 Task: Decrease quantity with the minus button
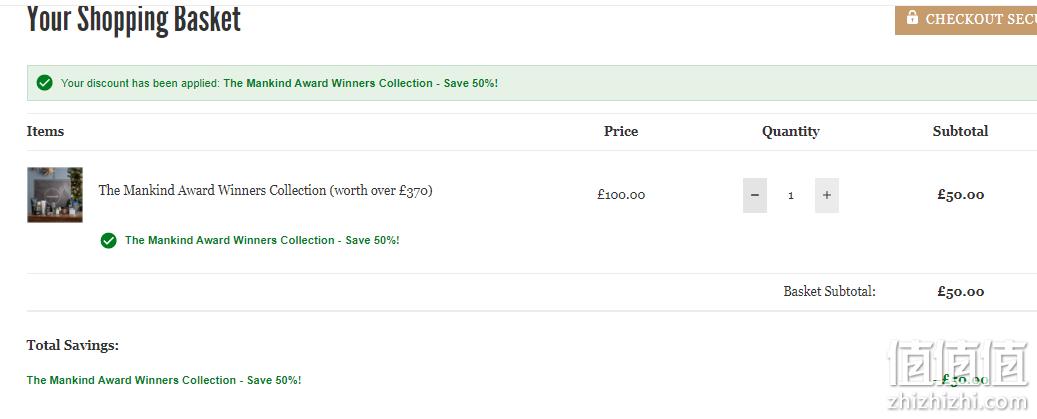(755, 195)
